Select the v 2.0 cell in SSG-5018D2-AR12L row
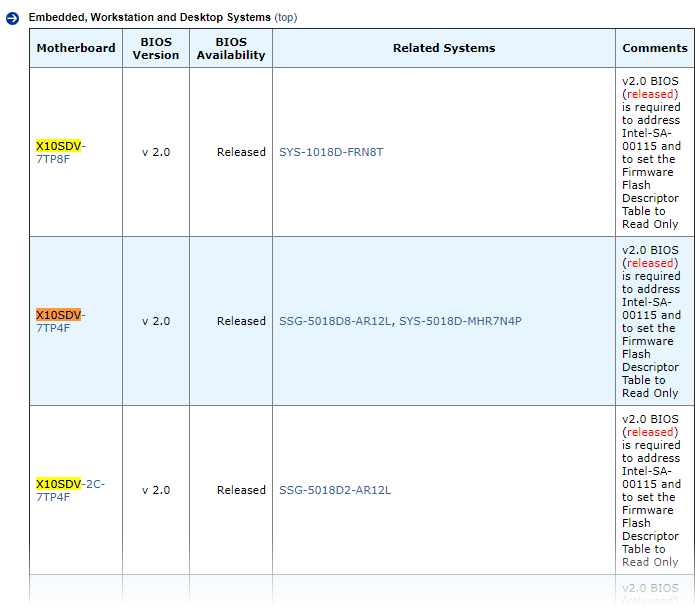Screen dimensions: 695x607 [156, 490]
